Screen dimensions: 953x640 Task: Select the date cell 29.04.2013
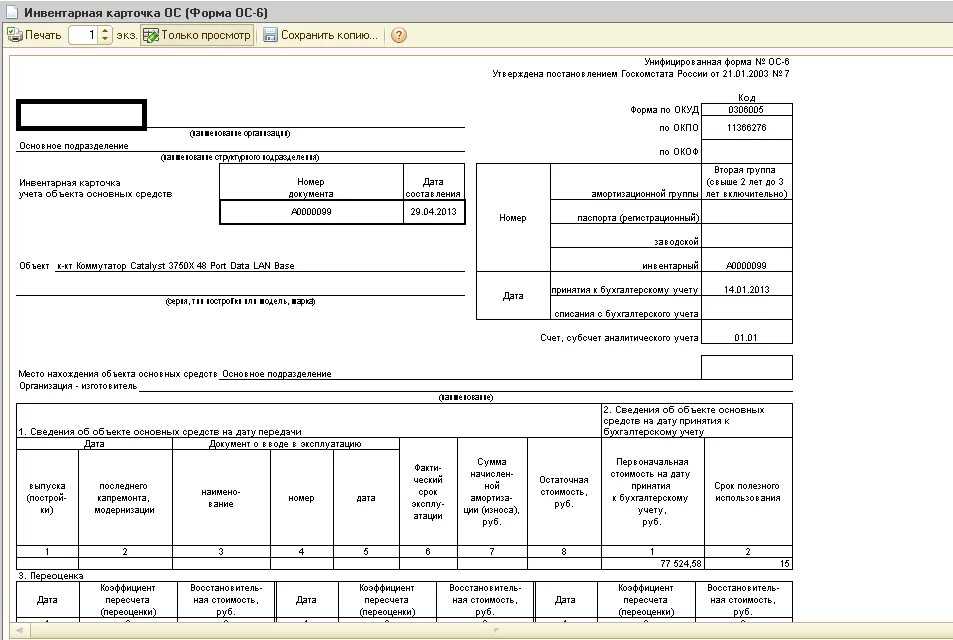click(433, 212)
